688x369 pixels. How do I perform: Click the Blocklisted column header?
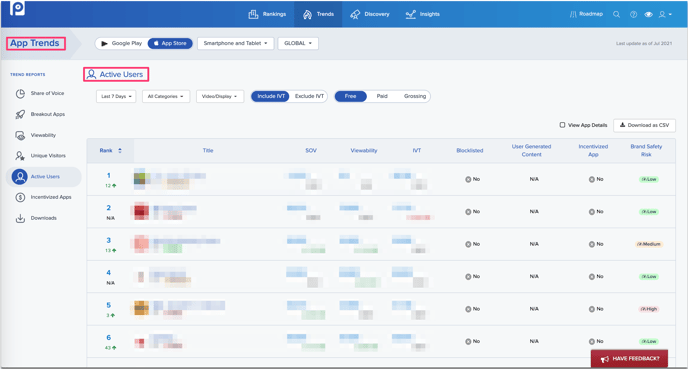click(469, 150)
